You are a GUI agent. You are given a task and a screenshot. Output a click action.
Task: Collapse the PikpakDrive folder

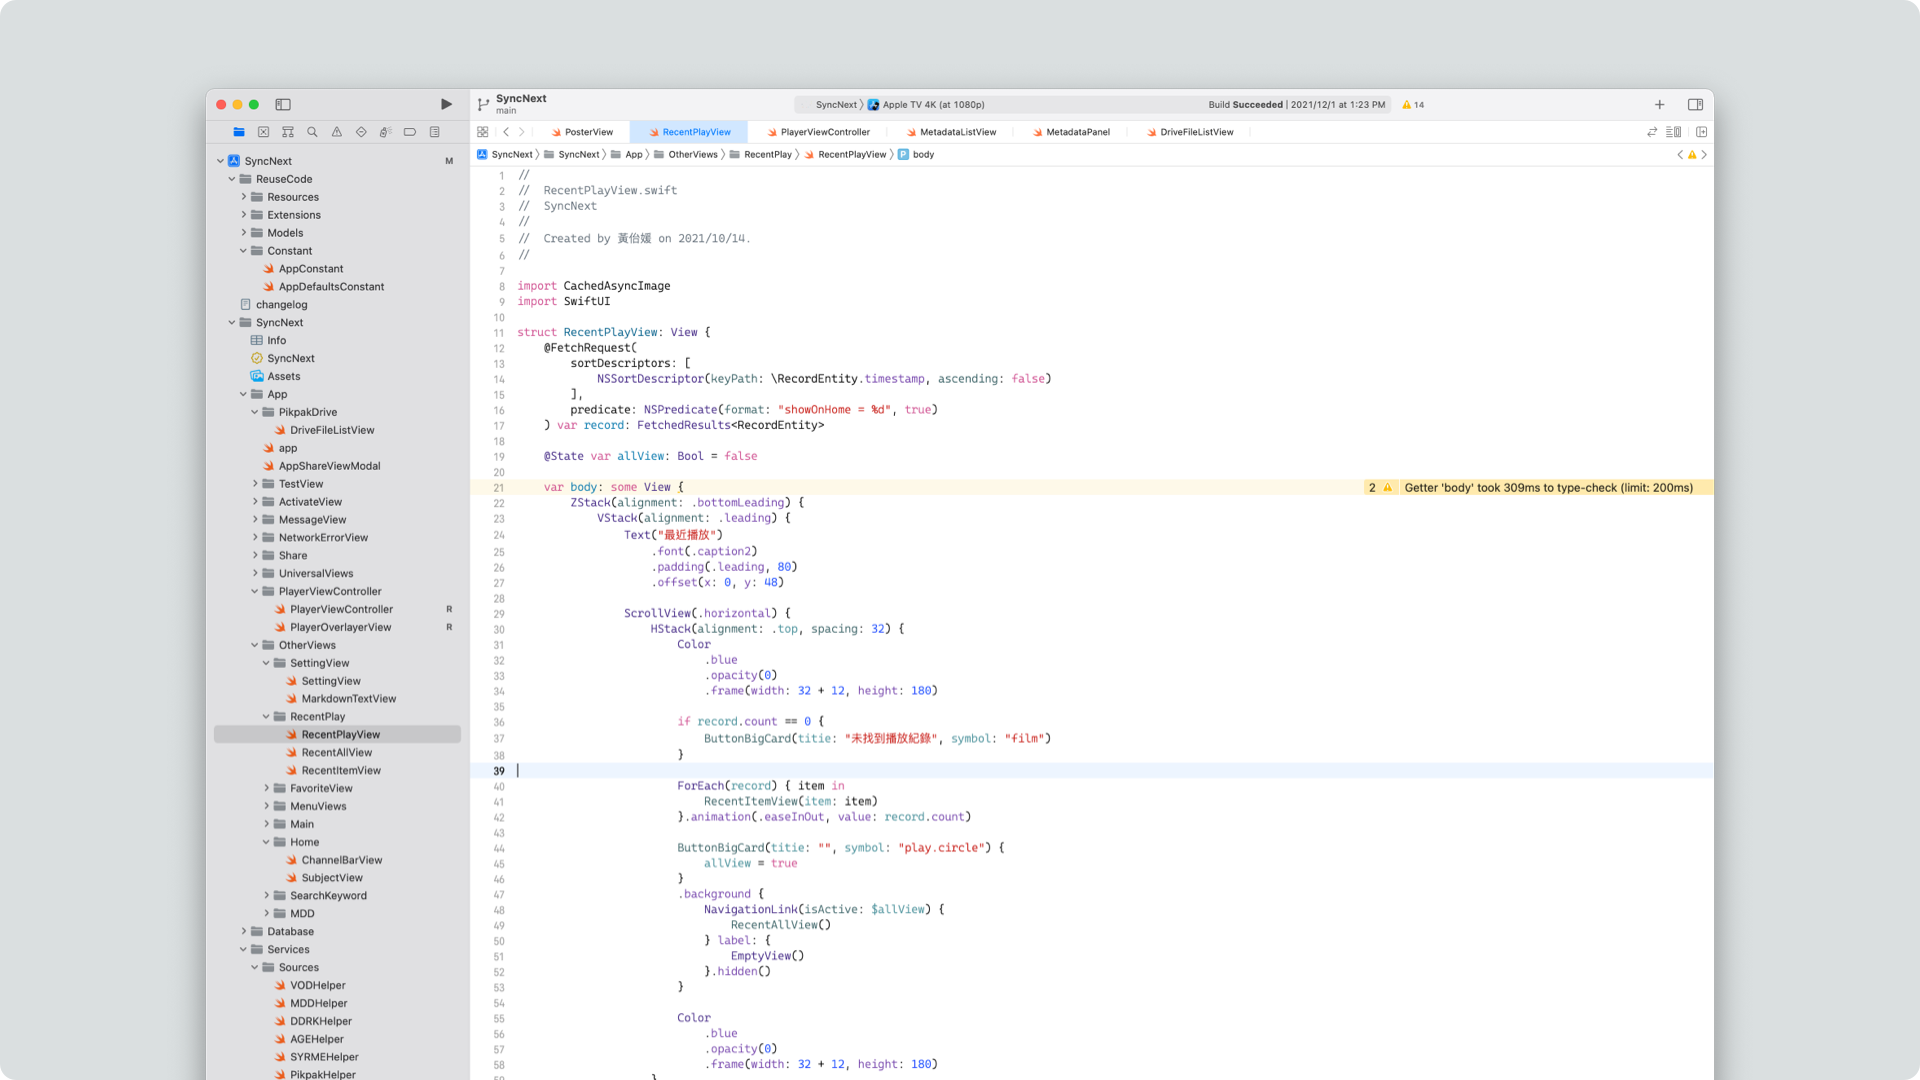click(255, 412)
